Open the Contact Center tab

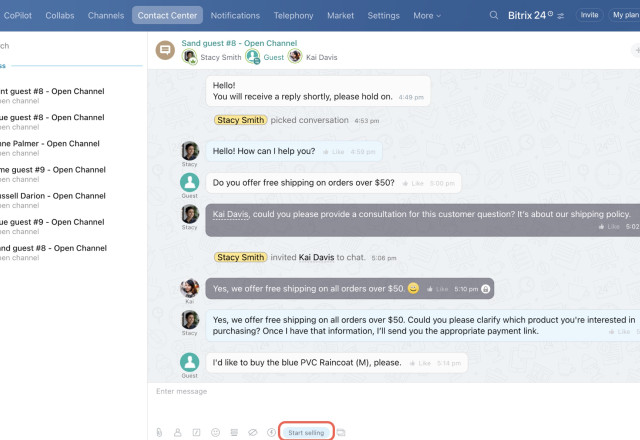point(168,16)
